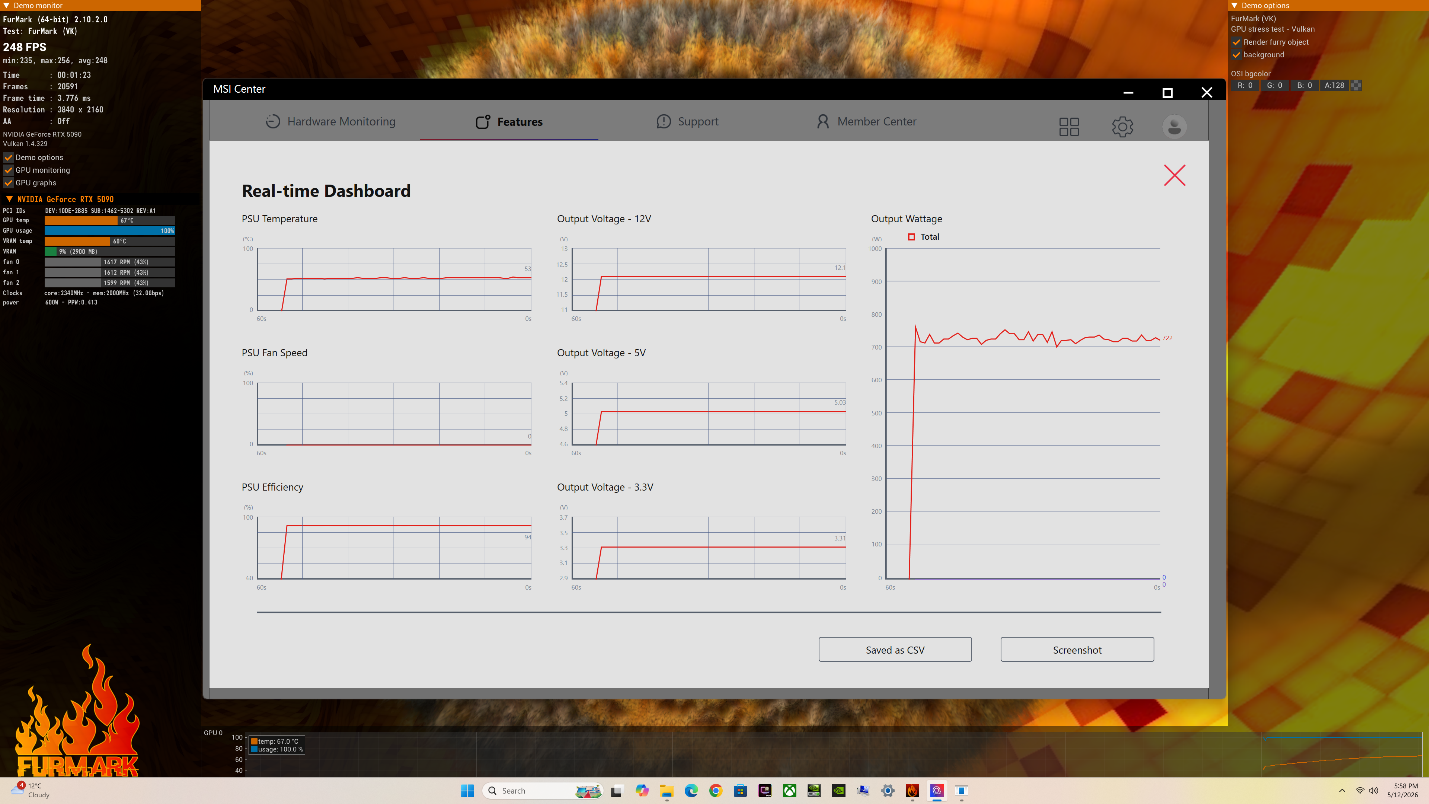Open the Windows Start menu
This screenshot has width=1429, height=804.
(467, 791)
